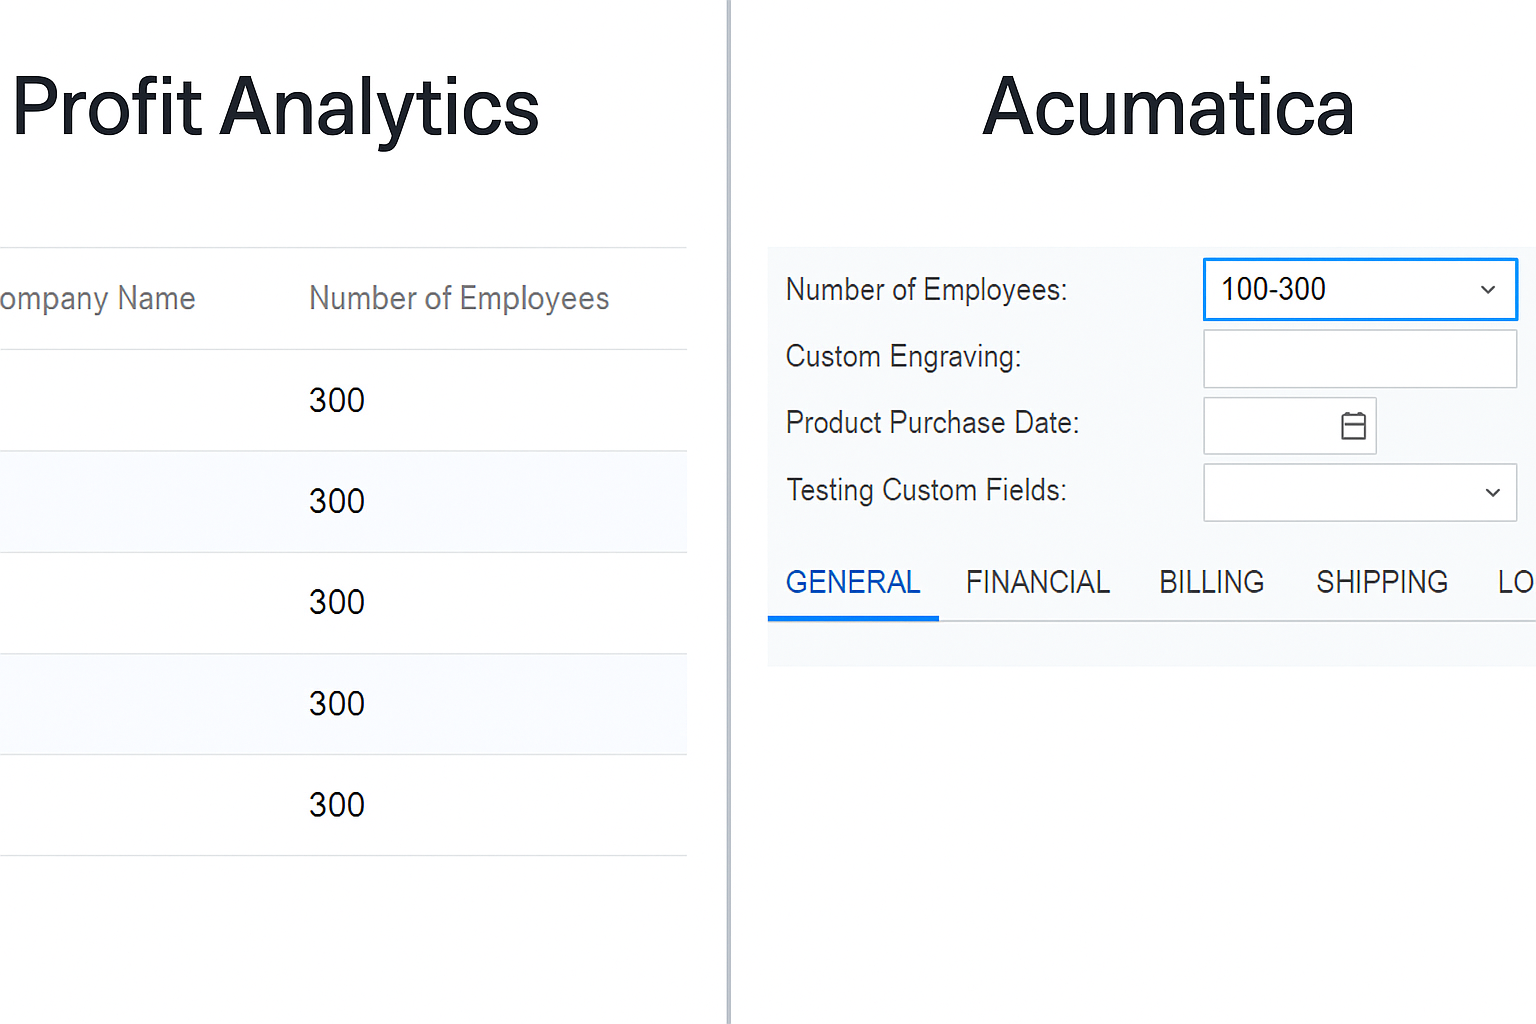
Task: Expand the Testing Custom Fields dropdown arrow
Action: 1493,492
